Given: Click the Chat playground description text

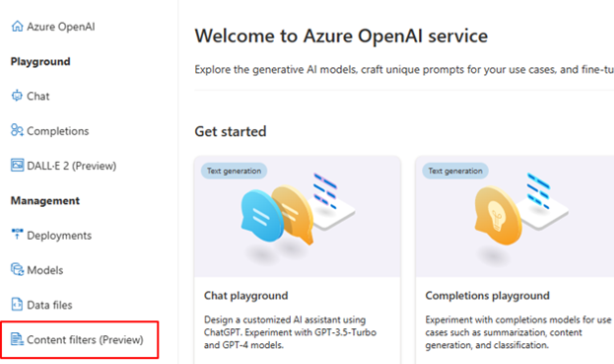Looking at the screenshot, I should 290,332.
